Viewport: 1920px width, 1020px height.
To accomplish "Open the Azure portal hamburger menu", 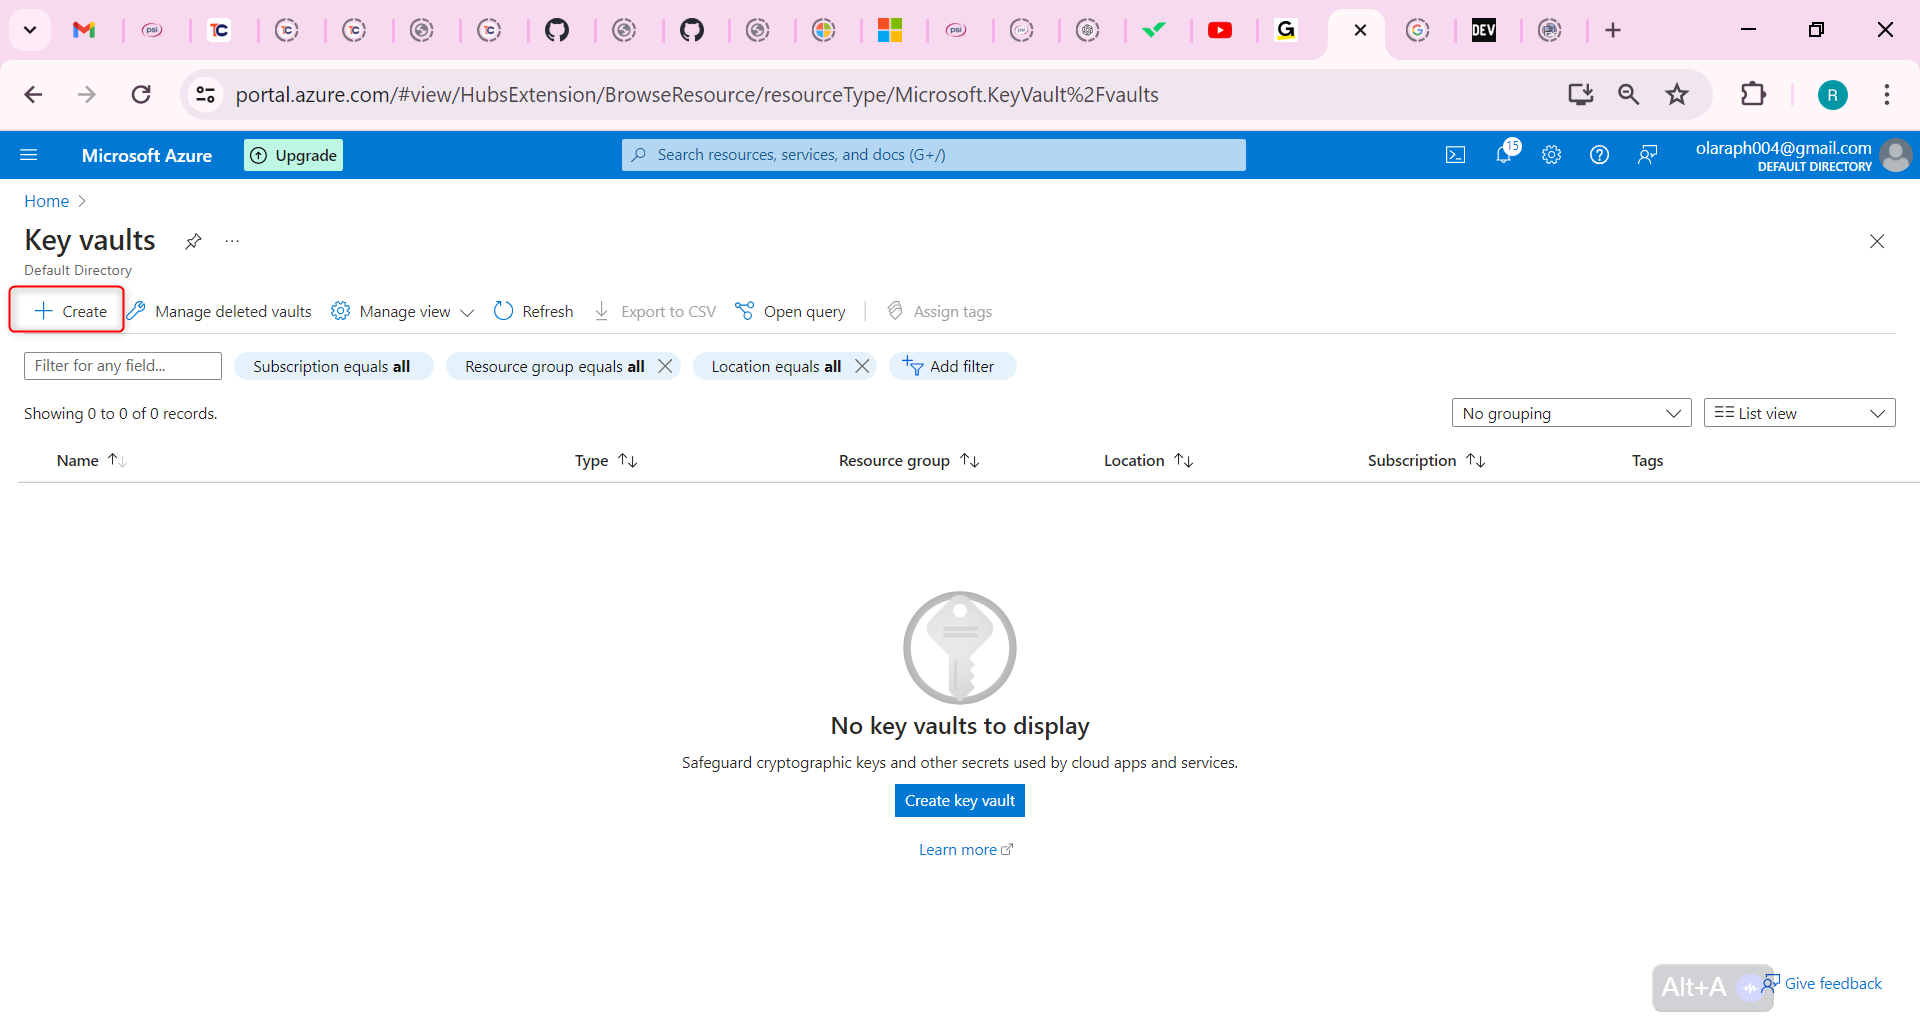I will [x=29, y=155].
